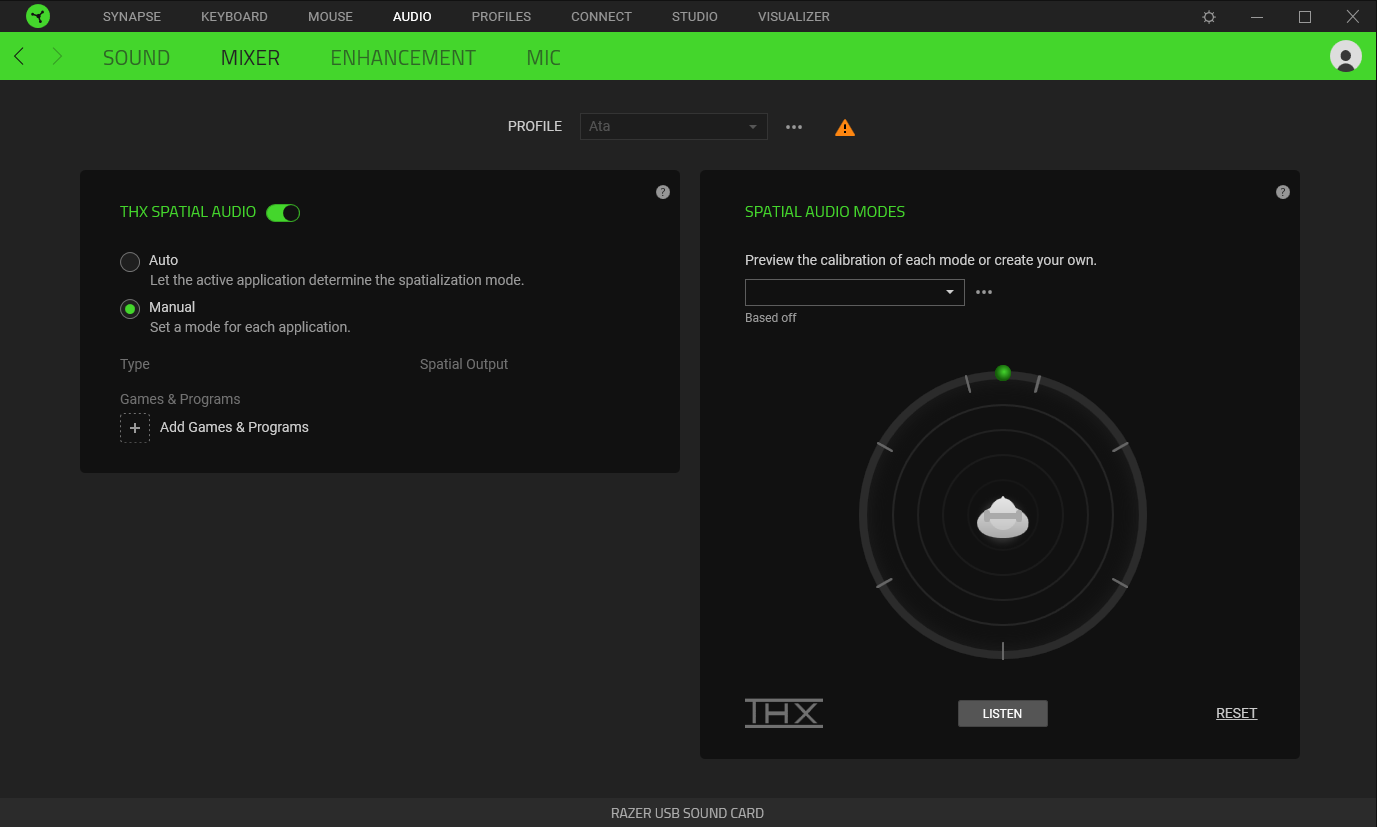Open Synapse settings gear icon

[1209, 17]
